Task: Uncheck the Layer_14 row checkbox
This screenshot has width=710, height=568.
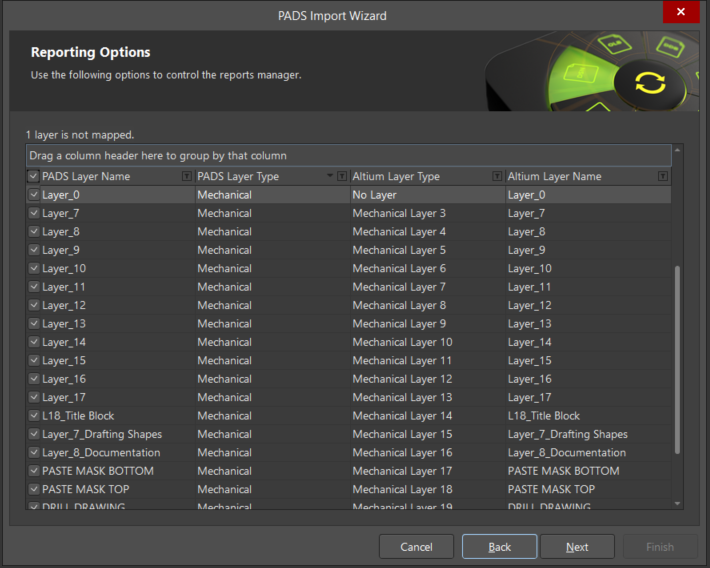Action: coord(34,342)
